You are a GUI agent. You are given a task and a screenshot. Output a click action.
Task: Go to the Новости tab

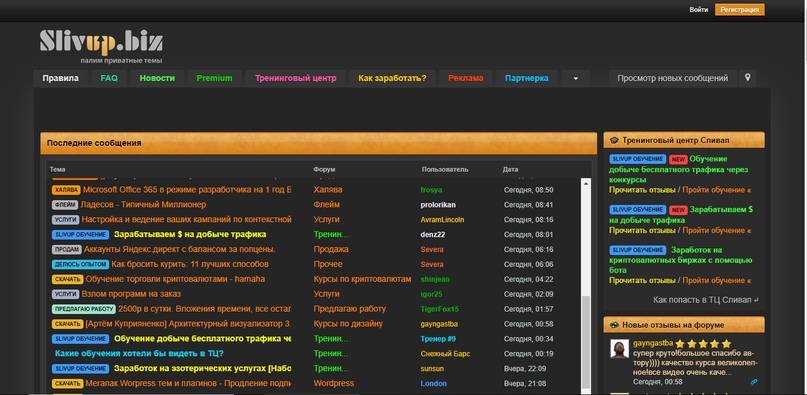point(157,78)
